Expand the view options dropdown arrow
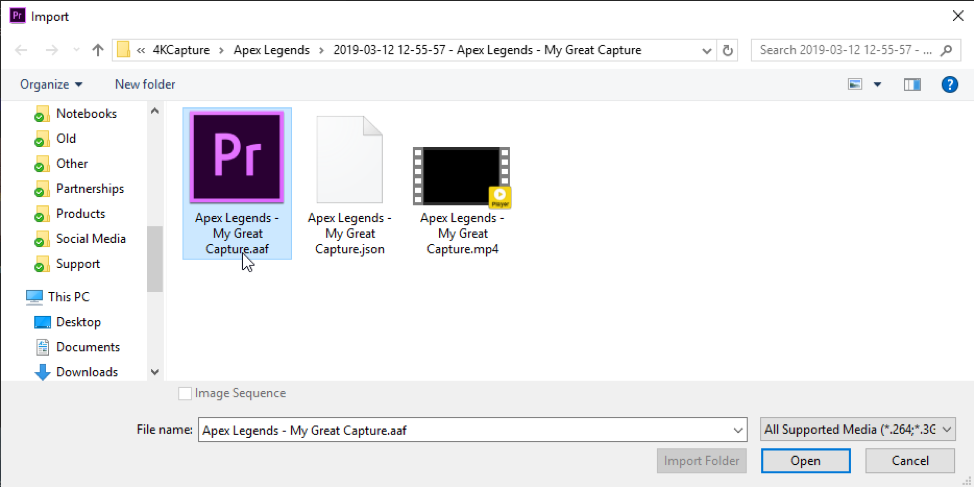The image size is (974, 487). [878, 85]
